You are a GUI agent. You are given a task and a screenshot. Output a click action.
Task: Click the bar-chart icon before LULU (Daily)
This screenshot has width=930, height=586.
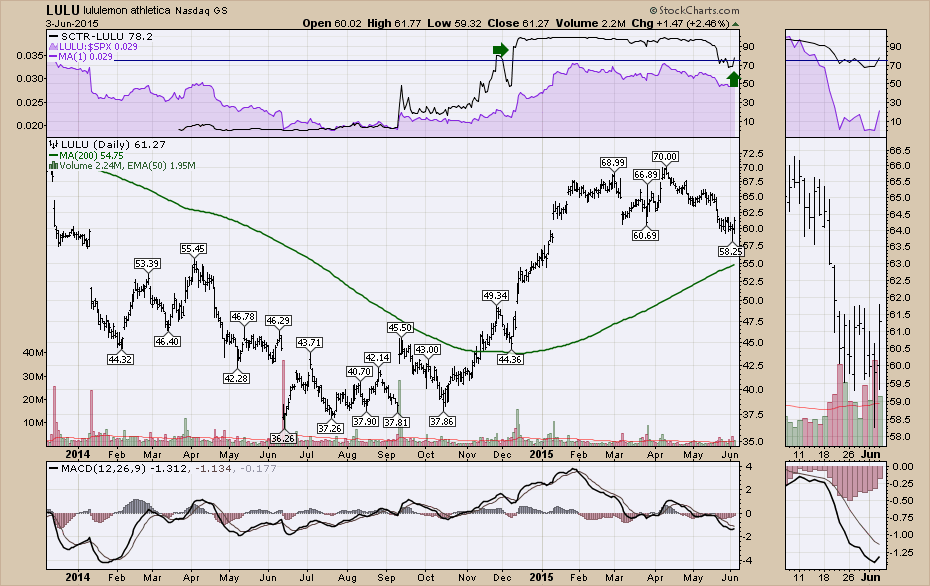(54, 144)
